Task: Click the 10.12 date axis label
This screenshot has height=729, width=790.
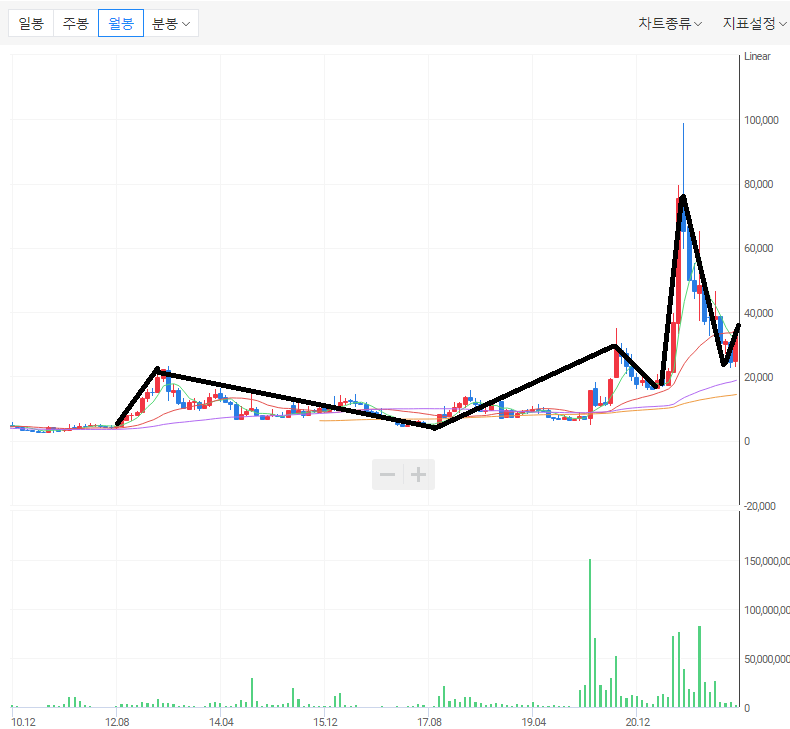Action: tap(24, 722)
